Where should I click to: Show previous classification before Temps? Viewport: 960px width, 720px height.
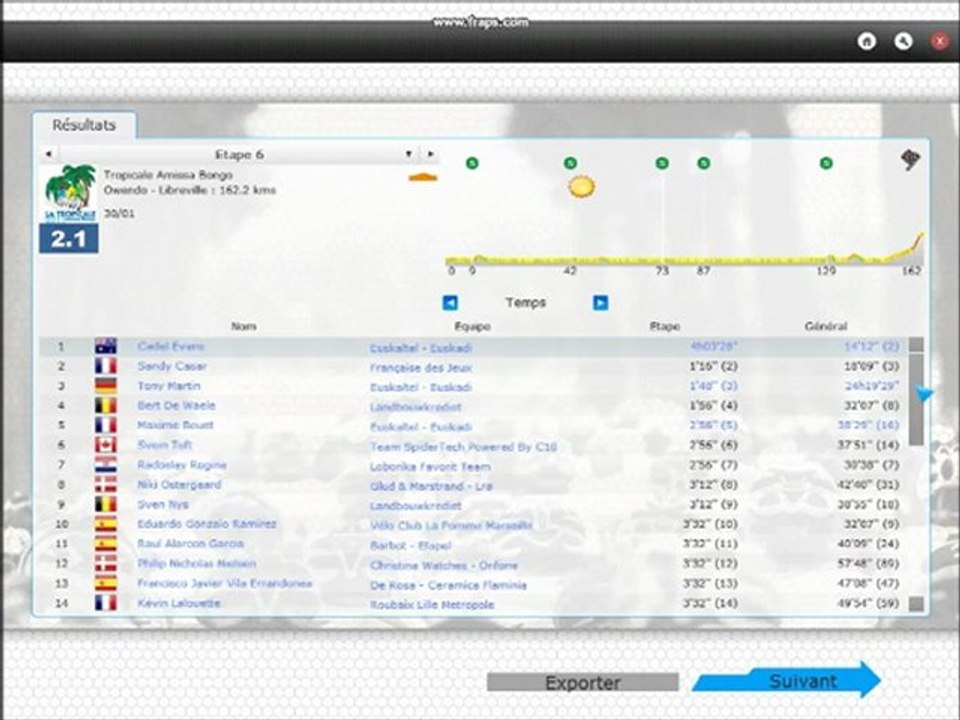450,302
